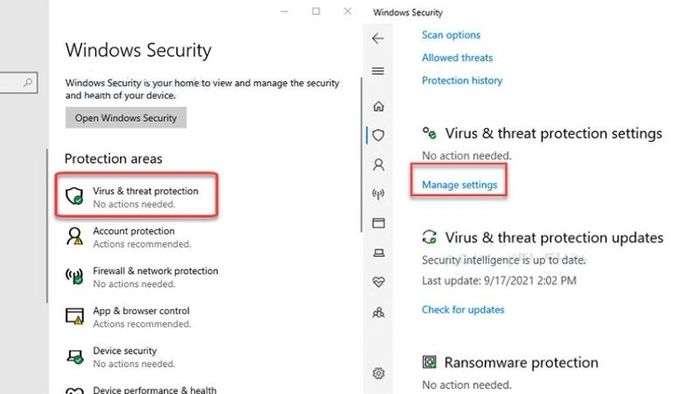Click Manage settings link
The height and width of the screenshot is (394, 700).
(459, 185)
